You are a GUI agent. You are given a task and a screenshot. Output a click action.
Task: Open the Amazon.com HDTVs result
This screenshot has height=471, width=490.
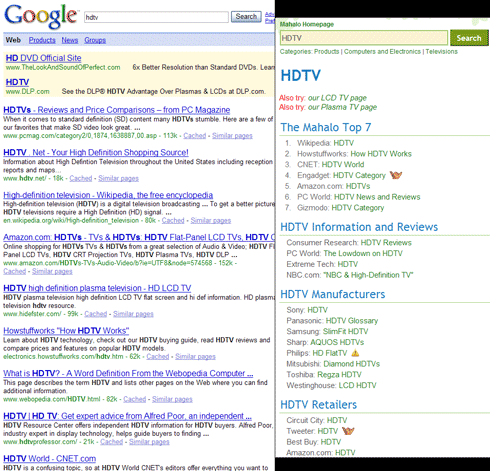pyautogui.click(x=139, y=237)
